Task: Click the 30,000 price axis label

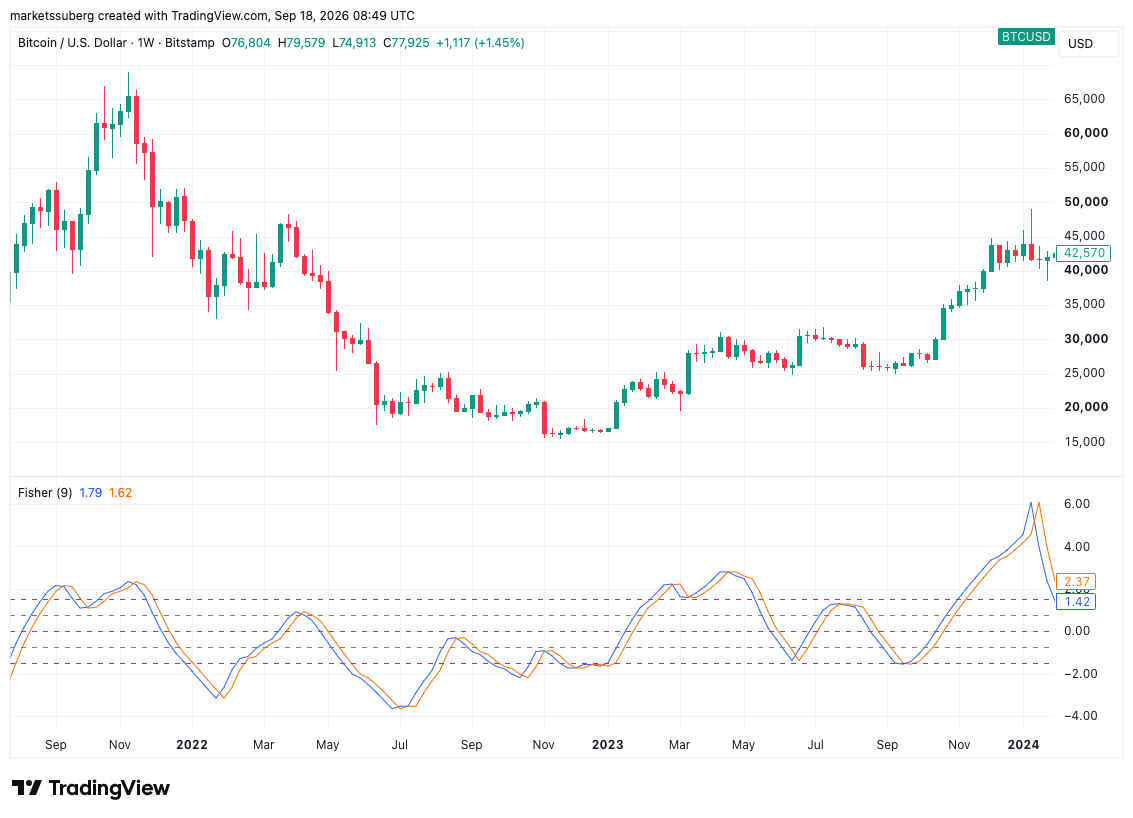Action: pyautogui.click(x=1086, y=339)
